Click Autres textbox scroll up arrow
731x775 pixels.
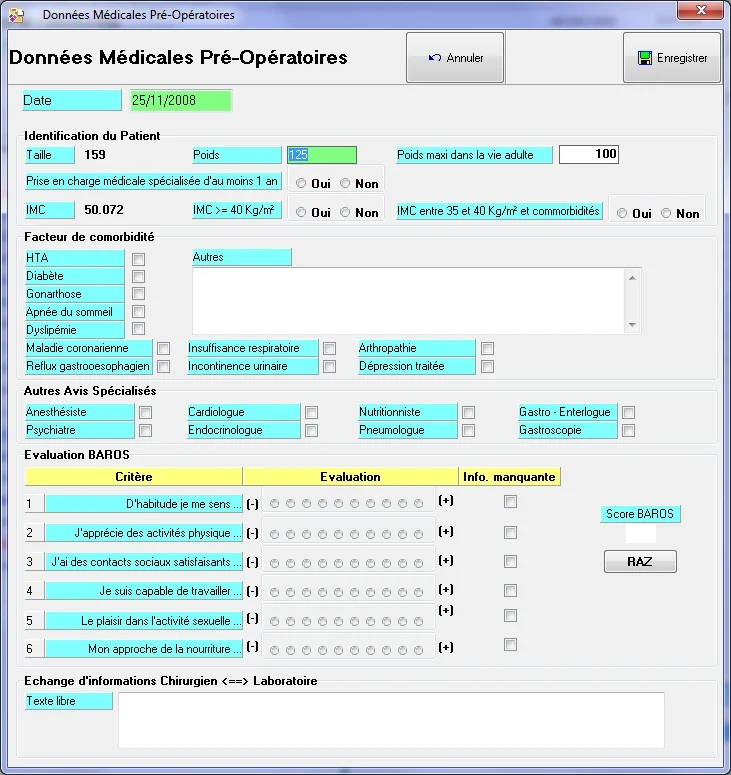pos(632,278)
